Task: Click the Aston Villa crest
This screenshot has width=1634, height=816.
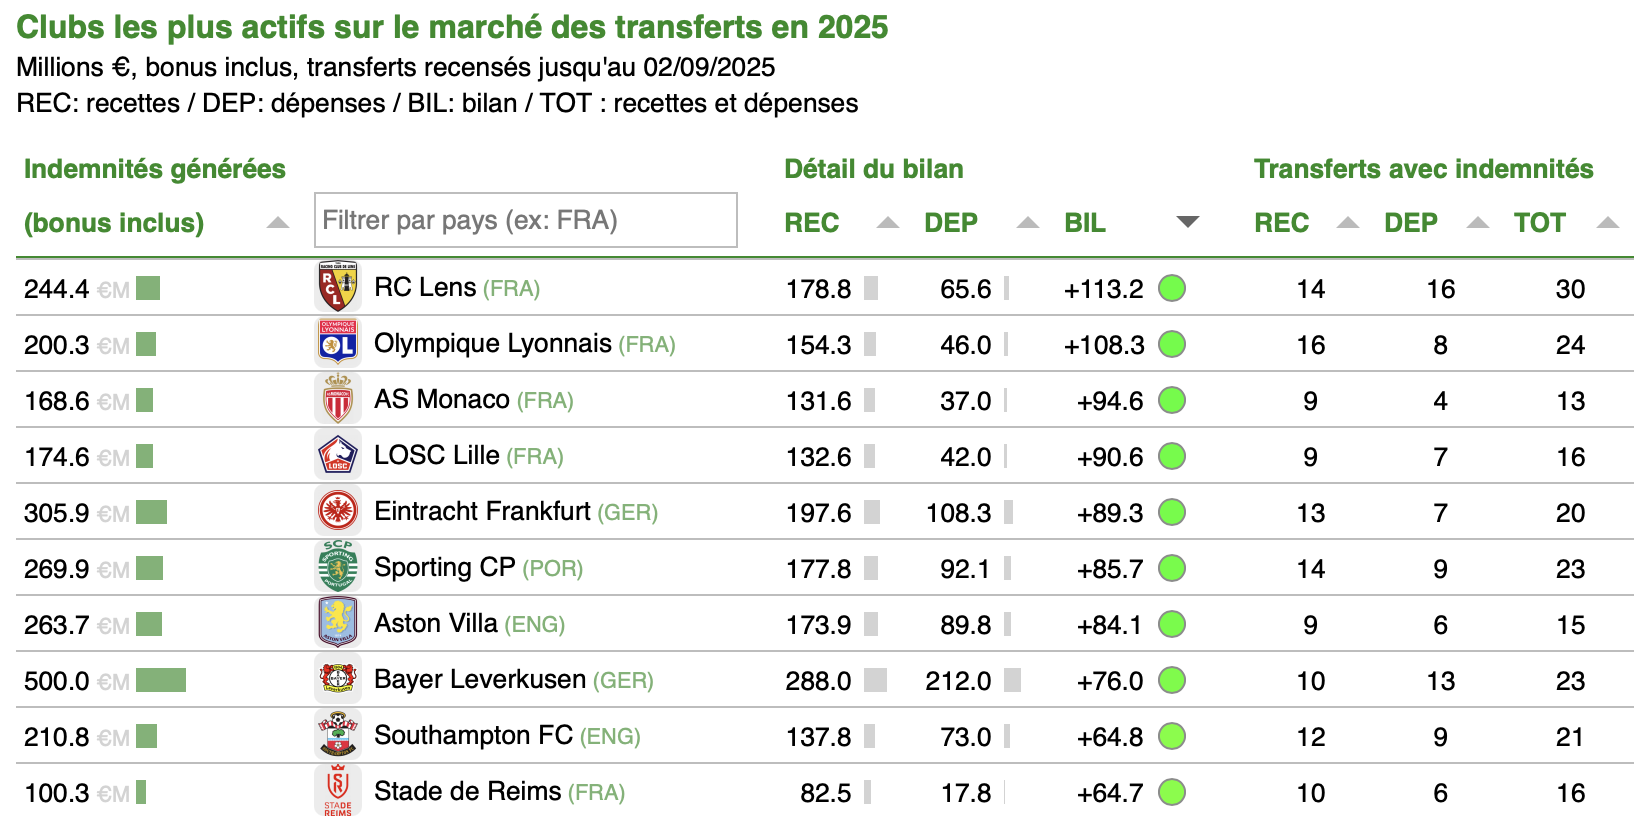Action: tap(338, 624)
